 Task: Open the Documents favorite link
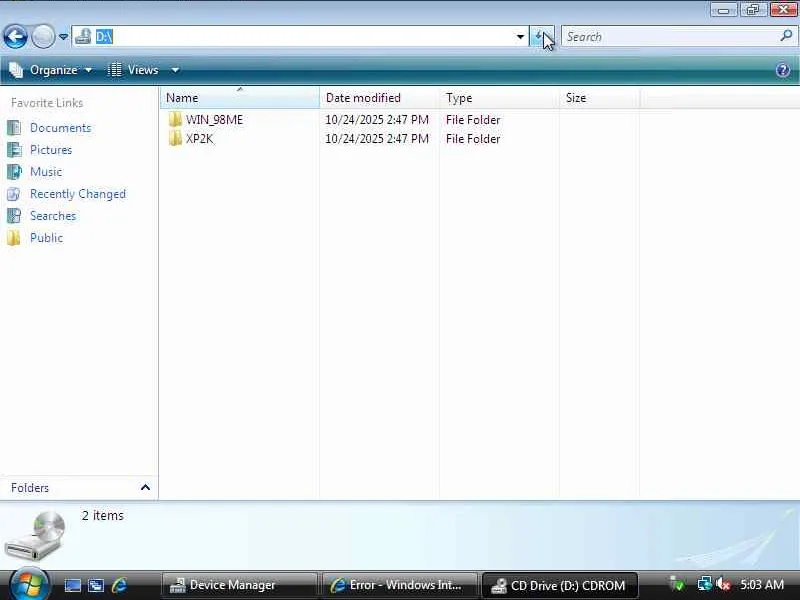(x=61, y=128)
